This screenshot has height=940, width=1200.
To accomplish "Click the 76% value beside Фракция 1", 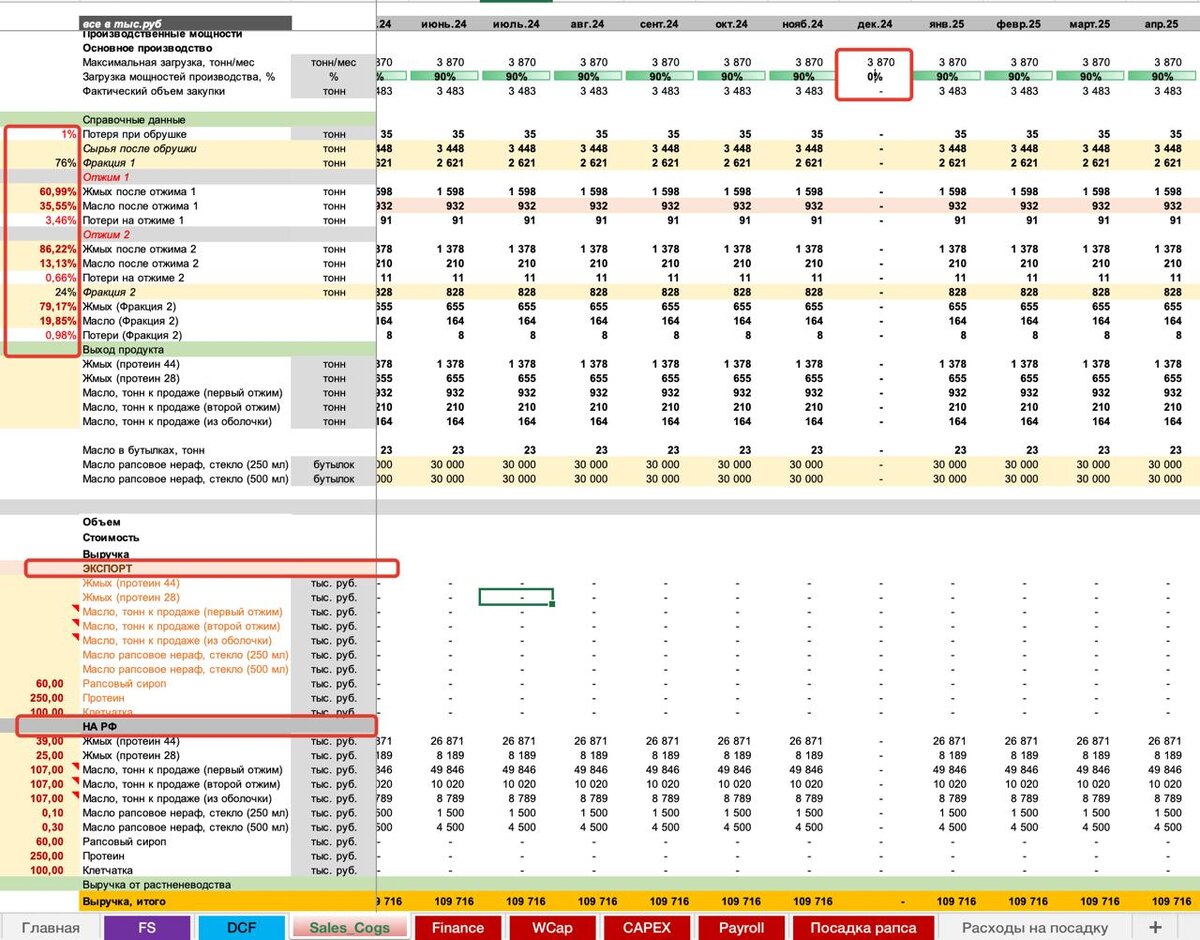I will (65, 163).
